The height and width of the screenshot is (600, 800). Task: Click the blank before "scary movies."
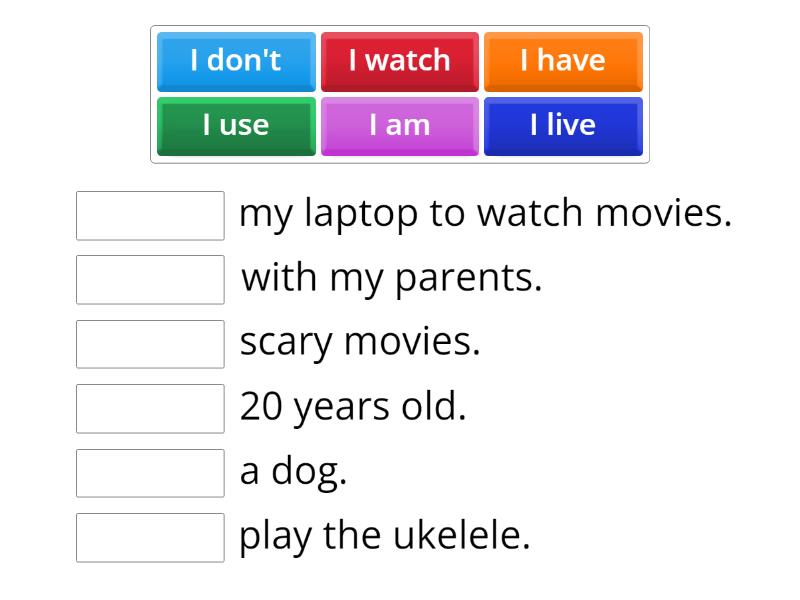point(149,345)
